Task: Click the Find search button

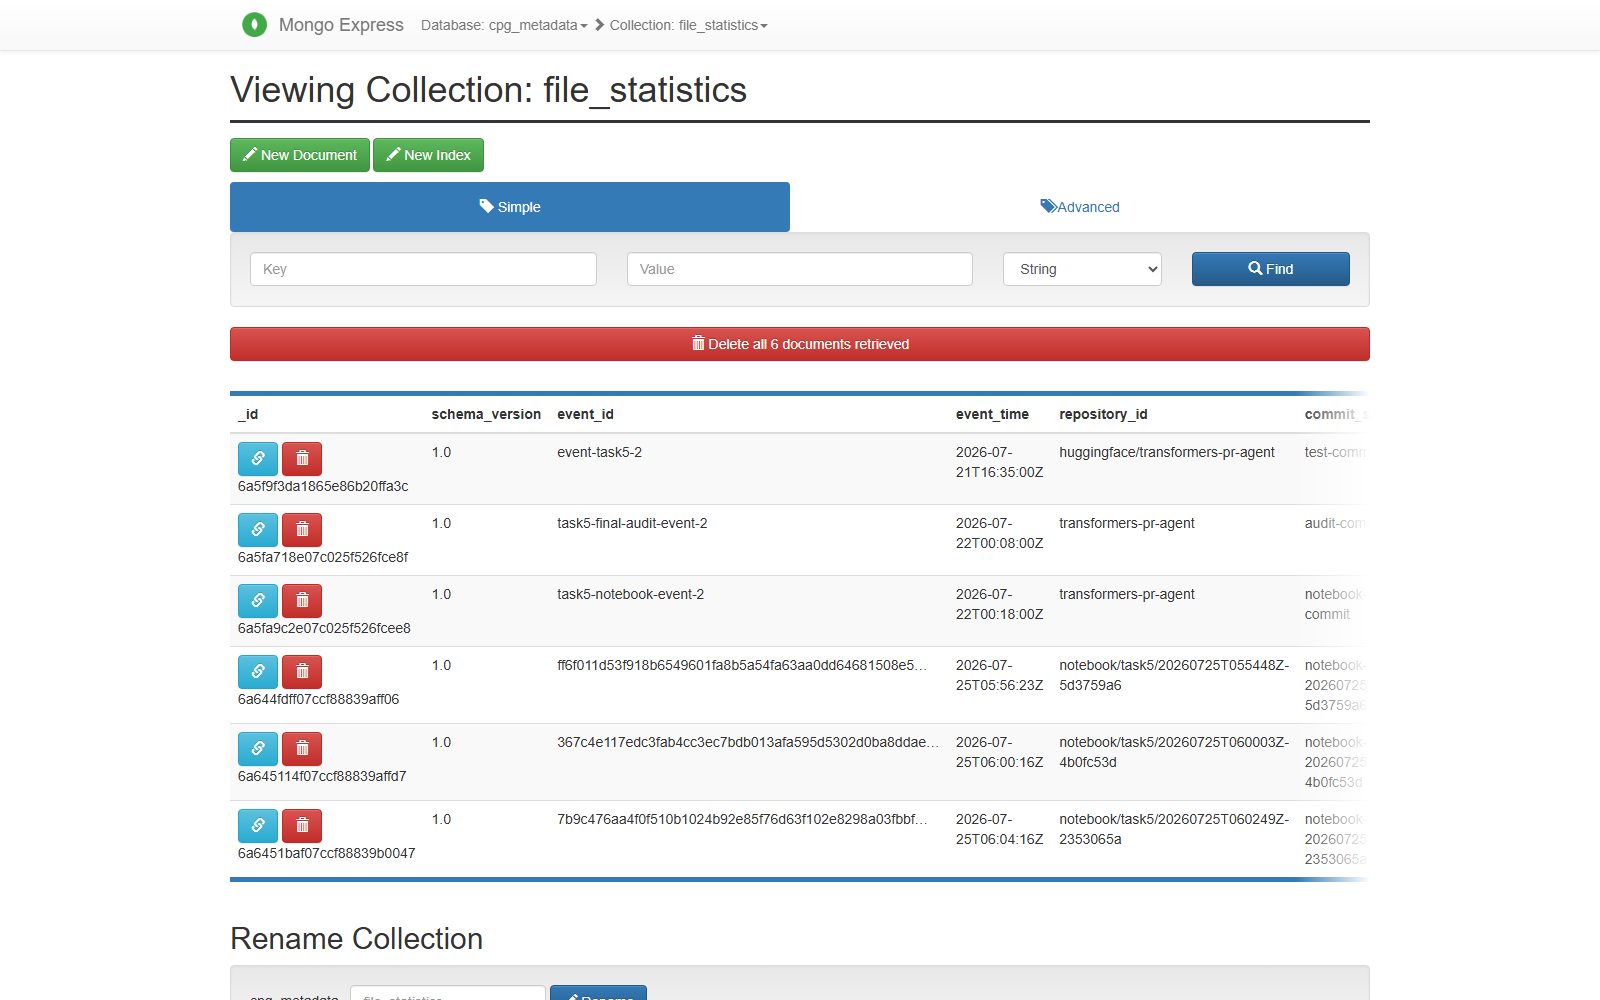Action: point(1271,269)
